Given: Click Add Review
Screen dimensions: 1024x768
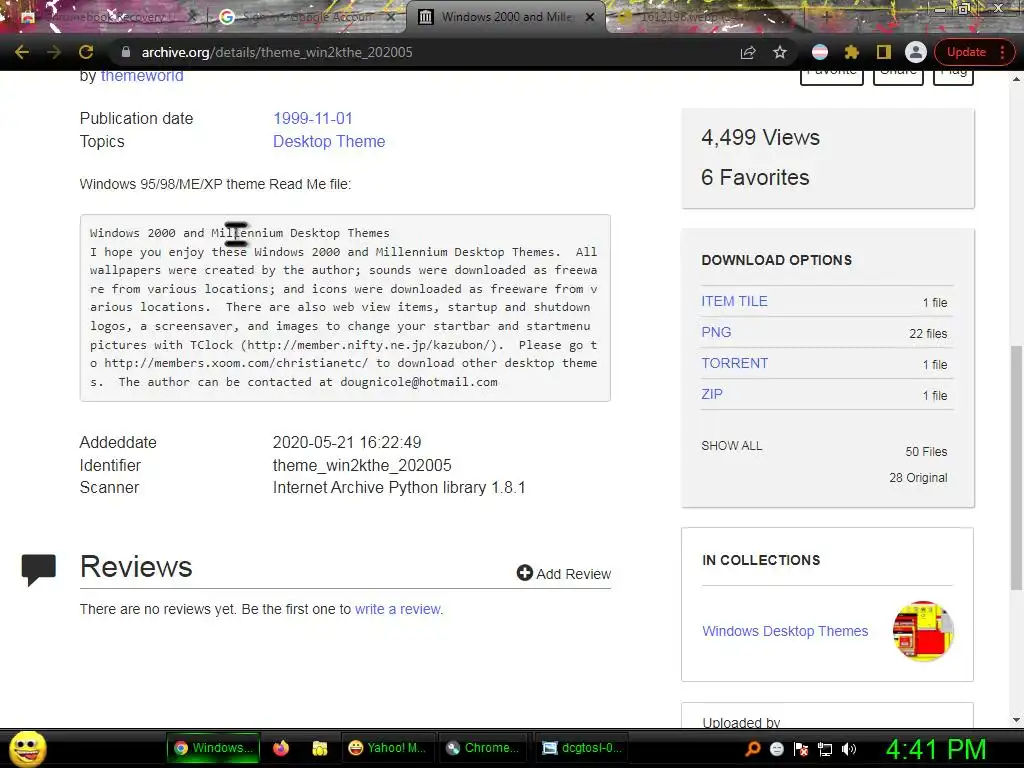Looking at the screenshot, I should [564, 573].
